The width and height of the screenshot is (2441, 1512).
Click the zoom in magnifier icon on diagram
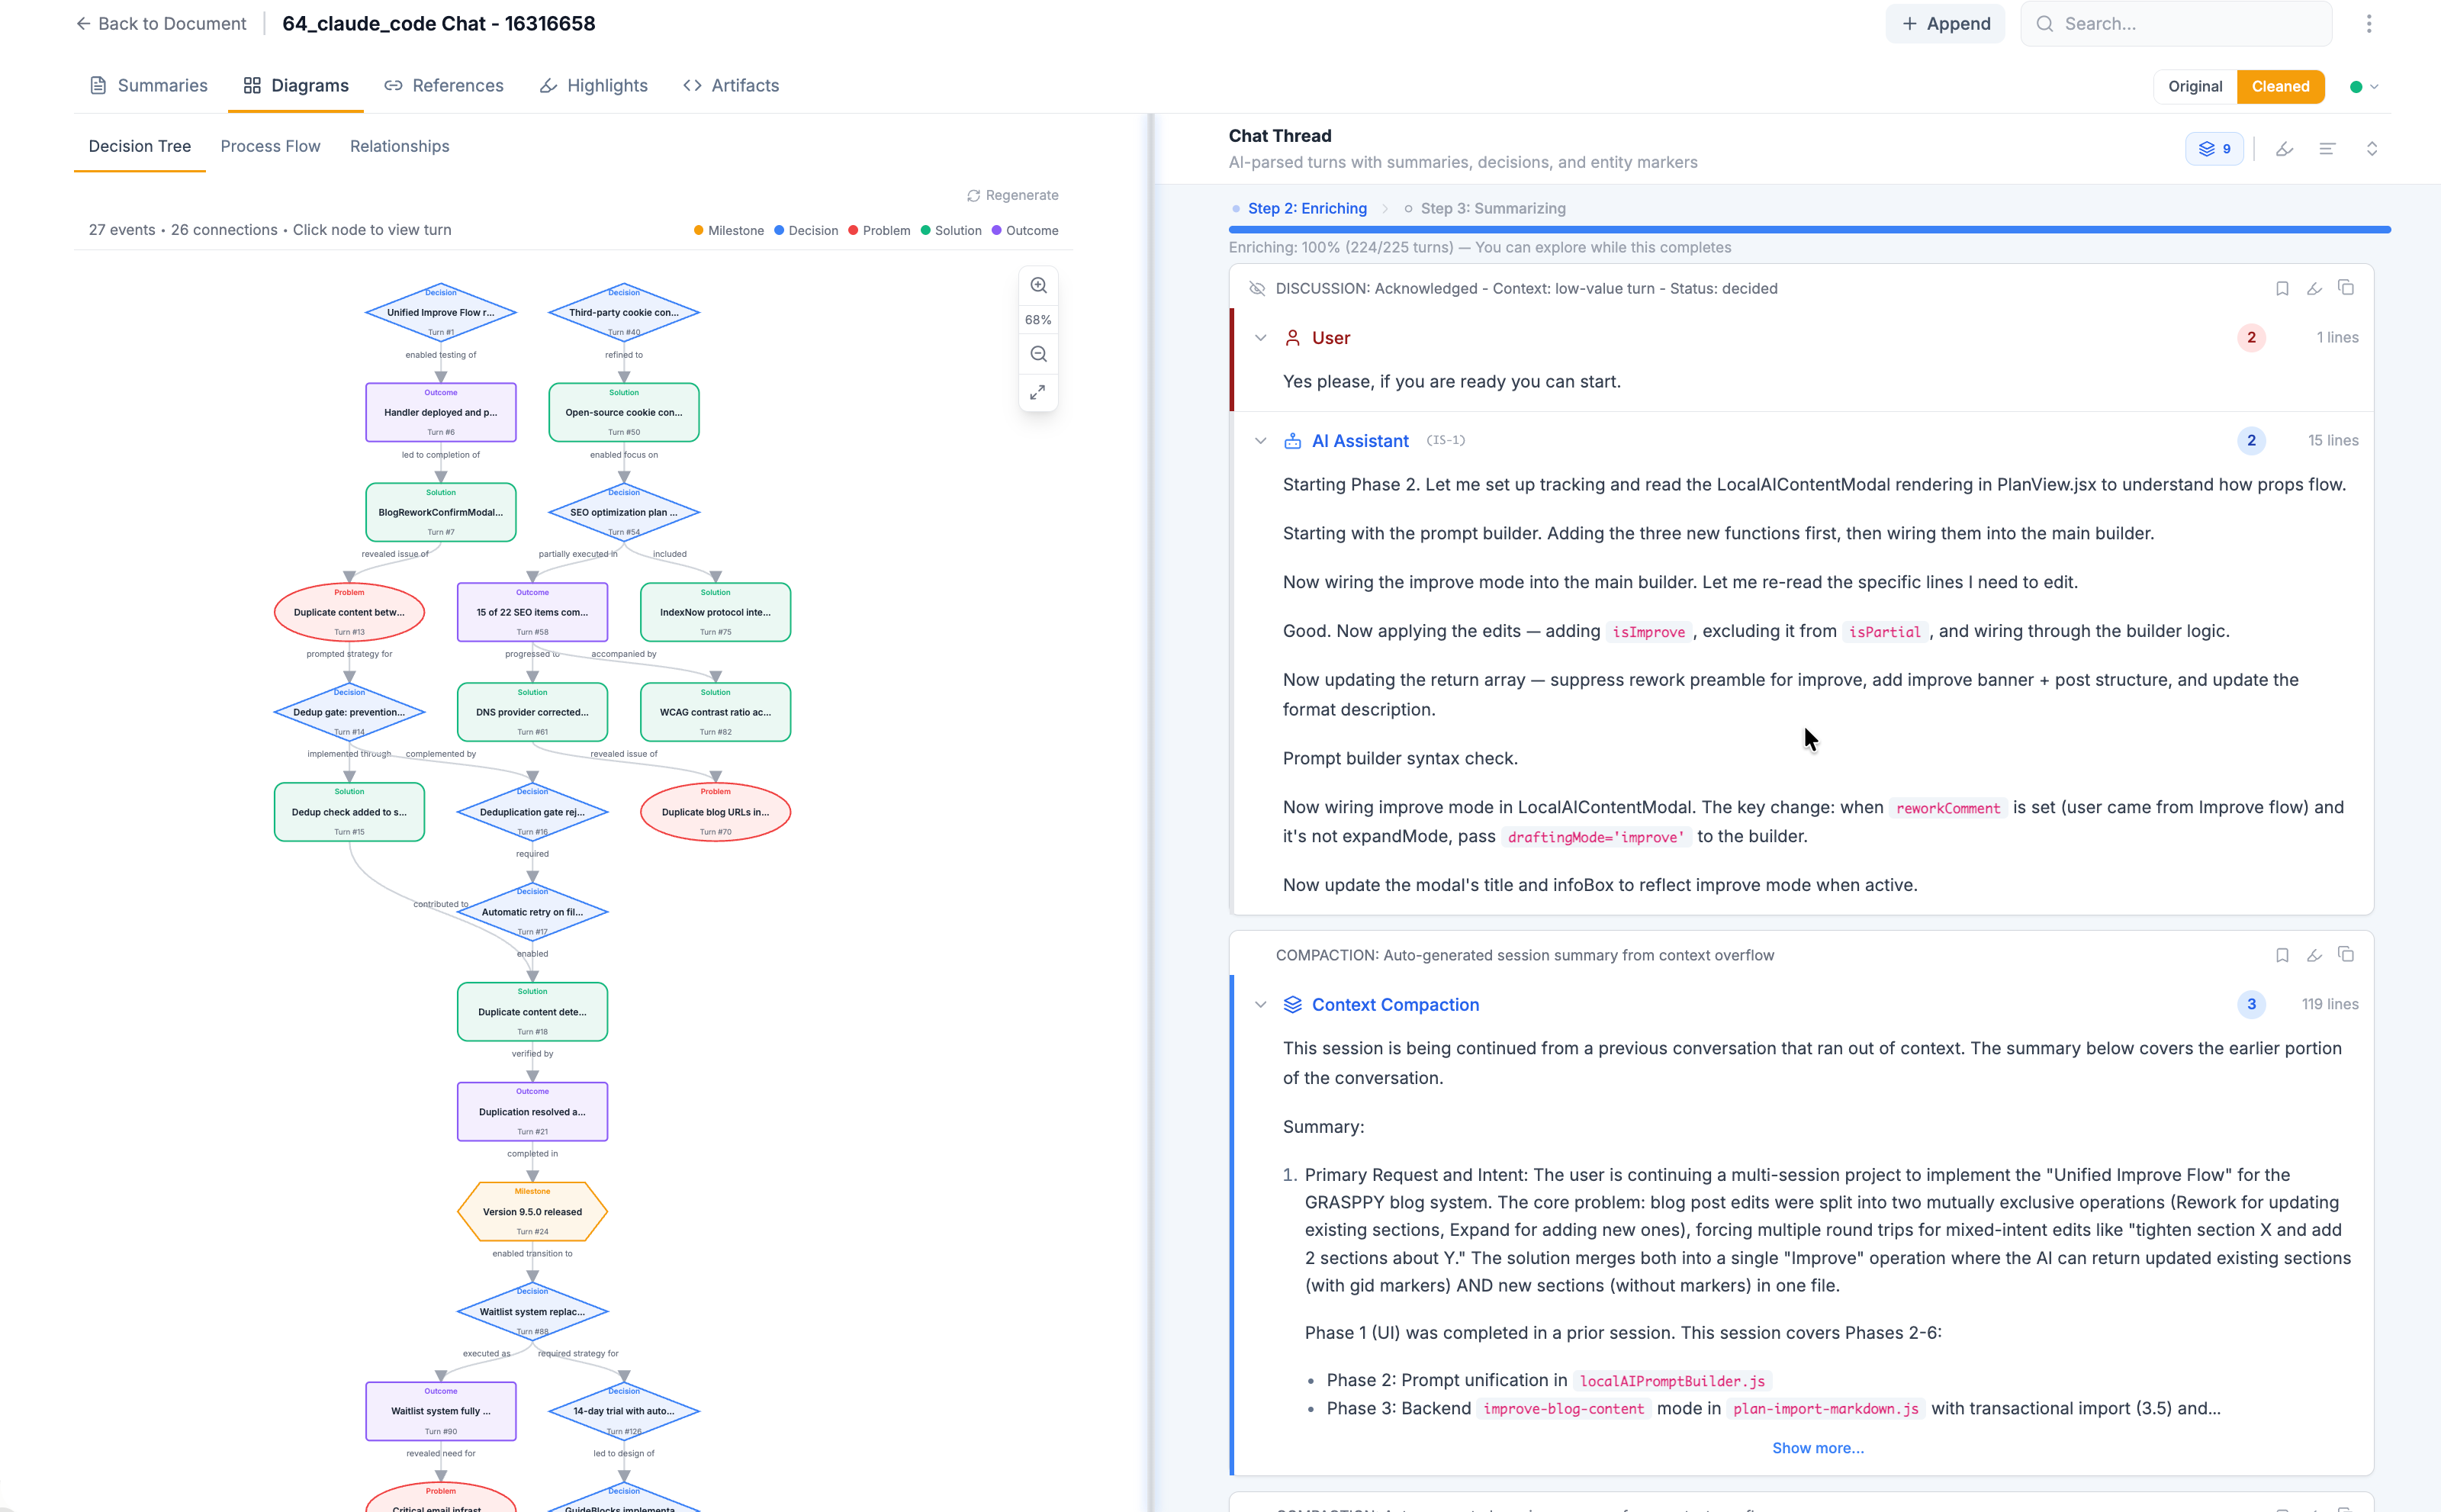coord(1038,286)
